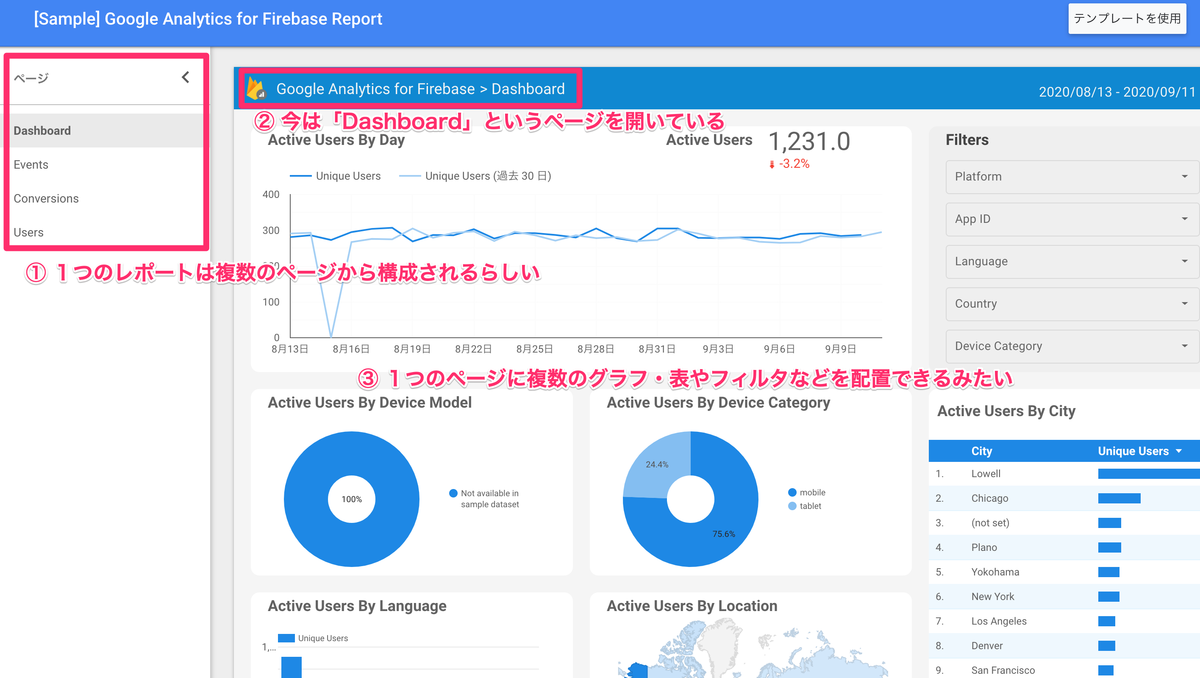Click the Active Users By Device Model title
Image resolution: width=1200 pixels, height=678 pixels.
(370, 402)
